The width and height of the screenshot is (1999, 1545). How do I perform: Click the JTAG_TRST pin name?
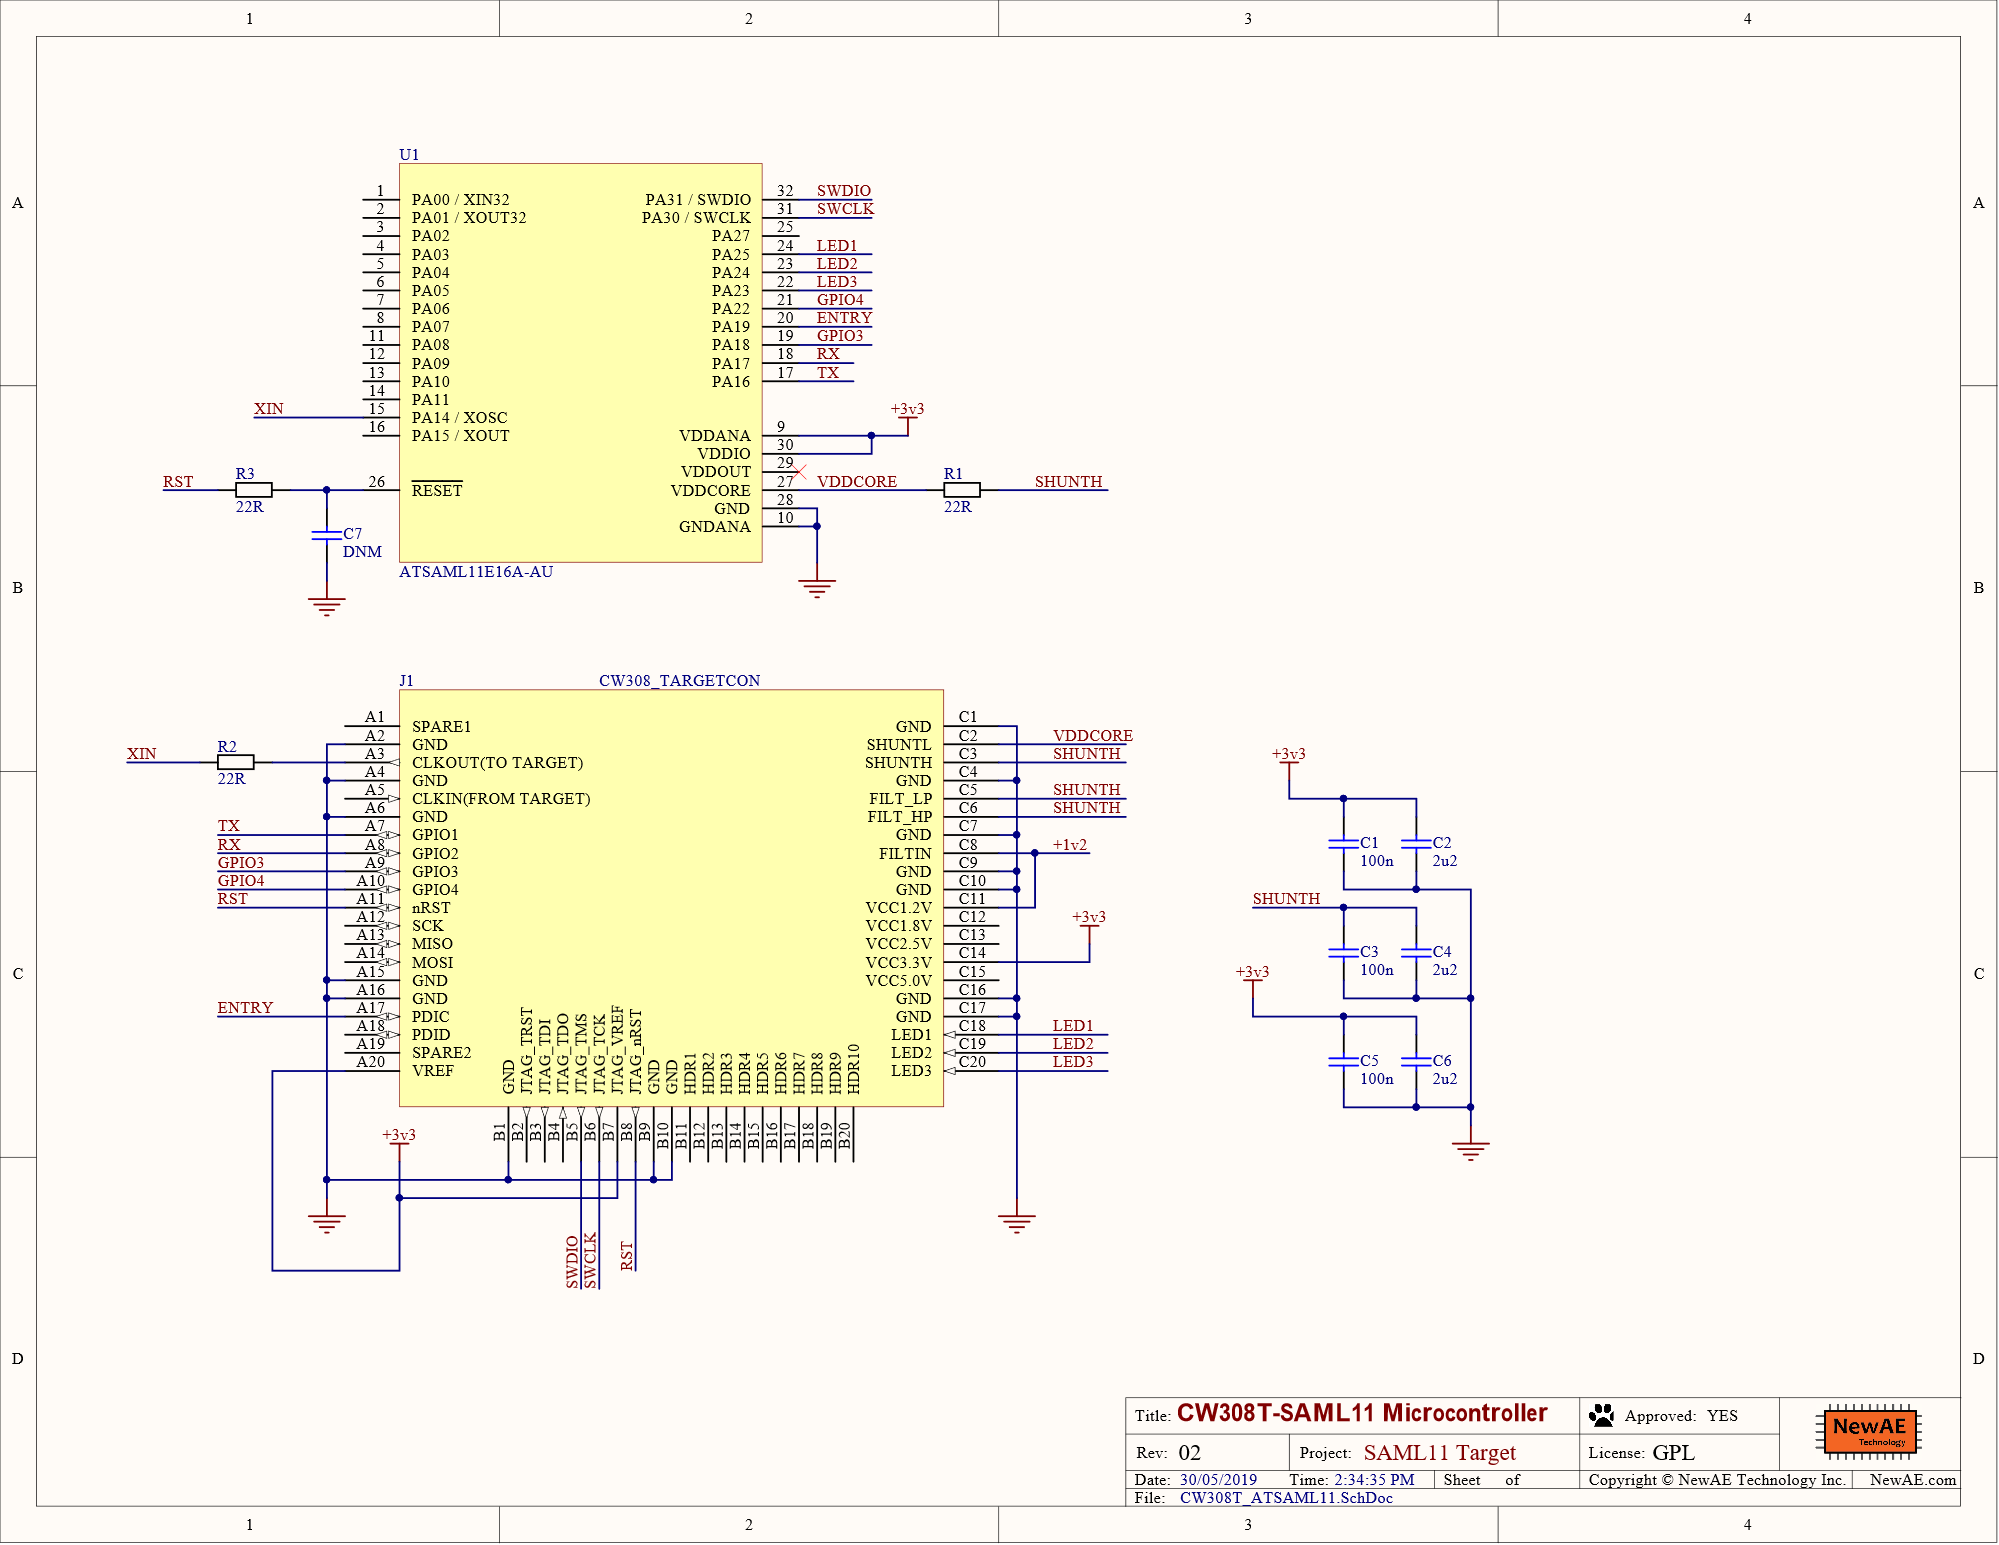(x=526, y=1050)
